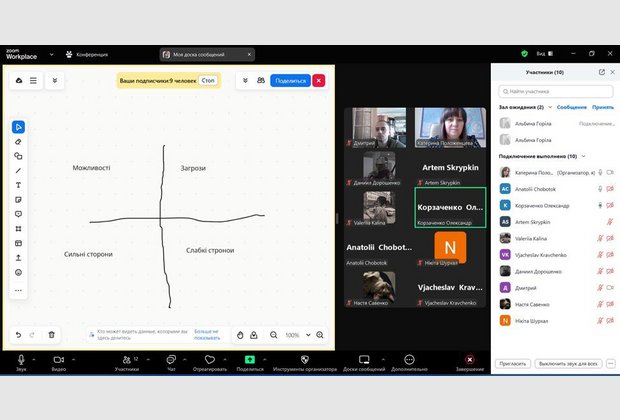Toggle the Звук microphone button
The height and width of the screenshot is (420, 620).
point(21,359)
